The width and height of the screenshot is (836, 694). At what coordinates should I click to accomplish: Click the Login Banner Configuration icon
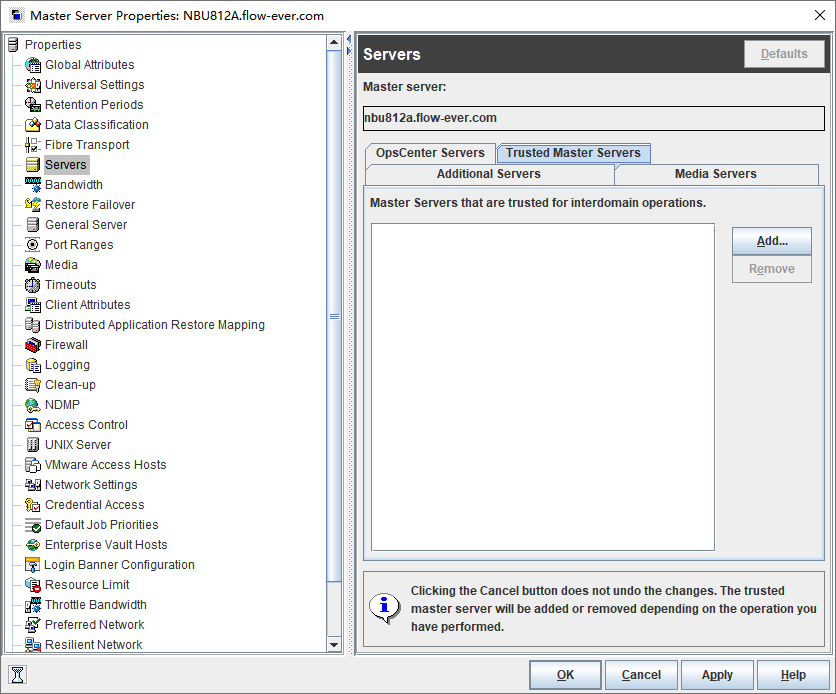33,564
